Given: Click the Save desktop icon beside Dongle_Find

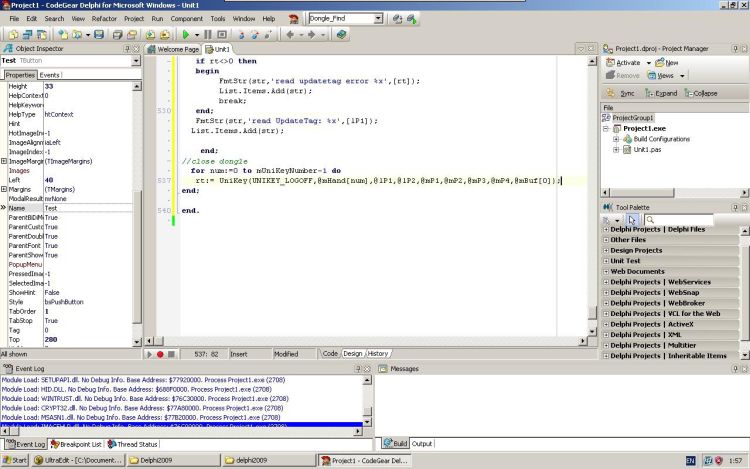Looking at the screenshot, I should coord(397,19).
